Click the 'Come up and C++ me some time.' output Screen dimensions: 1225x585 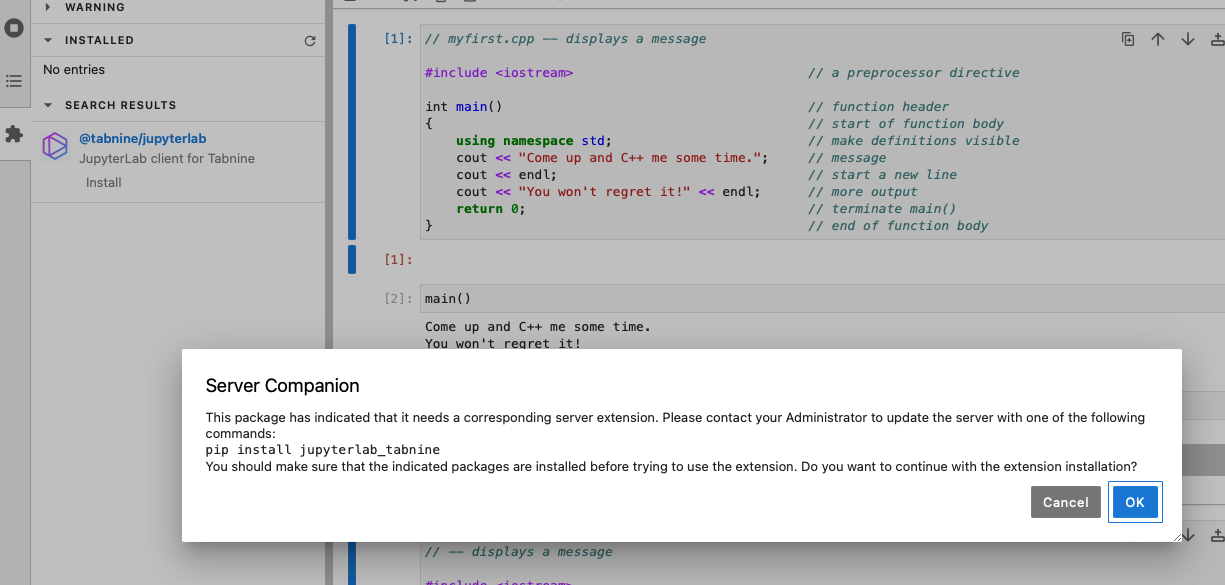click(x=538, y=327)
